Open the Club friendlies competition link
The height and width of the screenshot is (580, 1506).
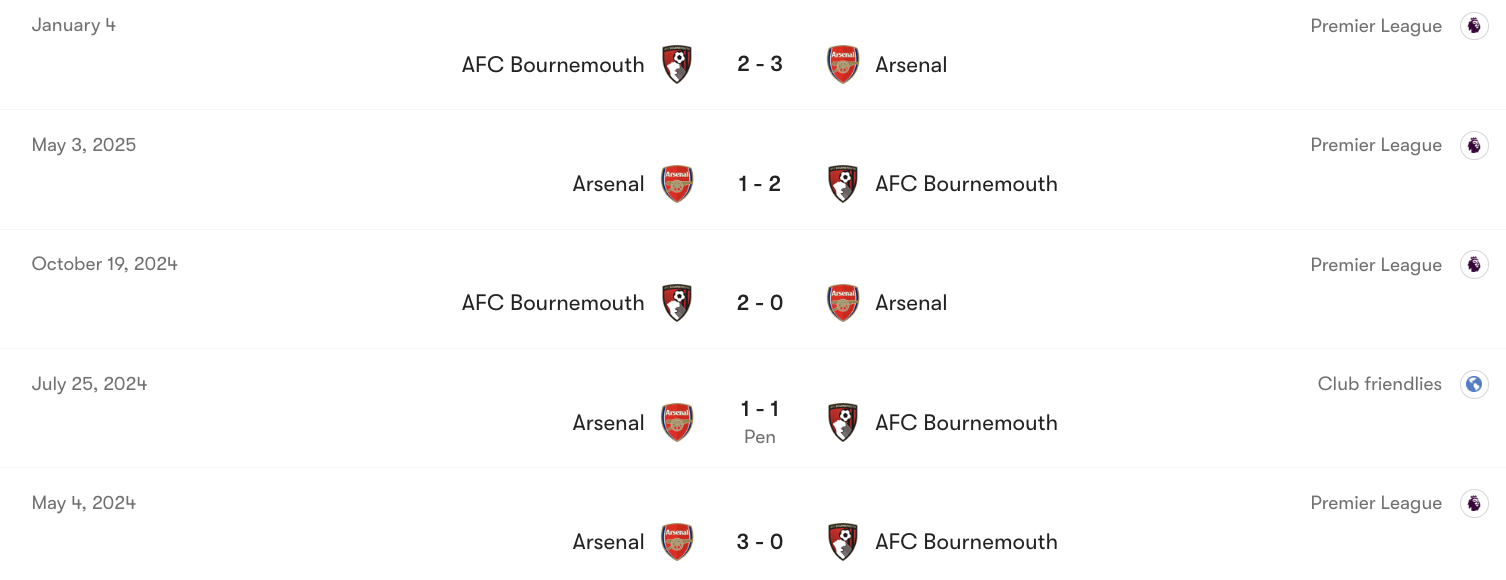point(1380,383)
